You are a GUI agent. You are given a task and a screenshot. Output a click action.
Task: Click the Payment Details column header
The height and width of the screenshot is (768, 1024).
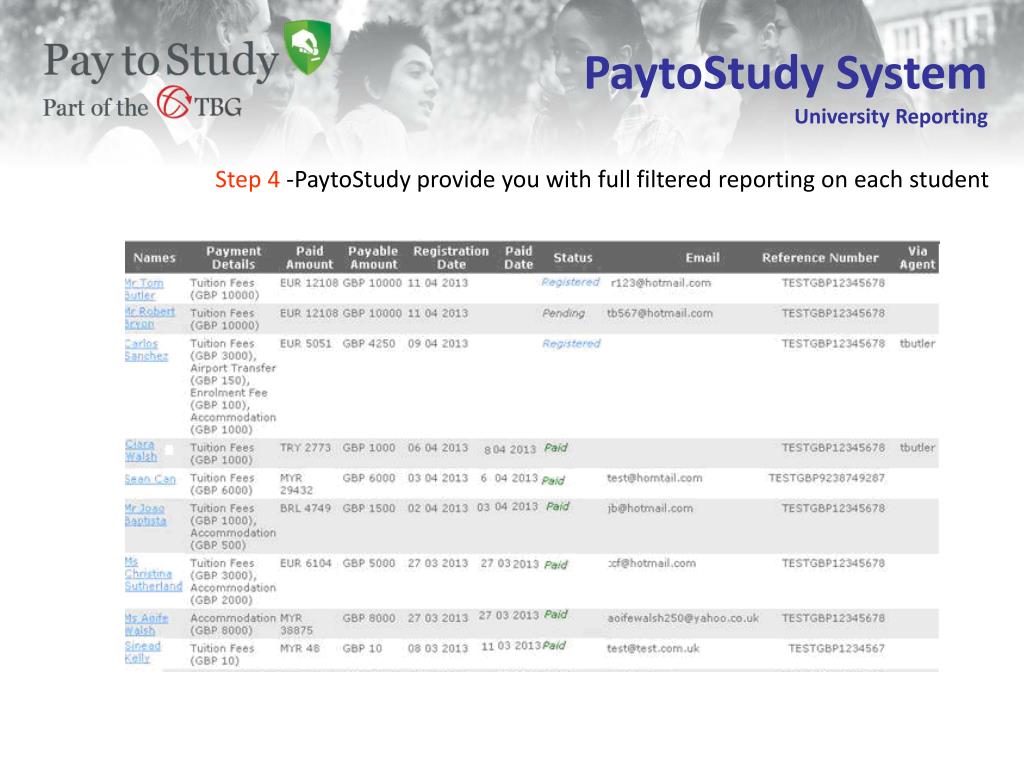click(x=233, y=257)
